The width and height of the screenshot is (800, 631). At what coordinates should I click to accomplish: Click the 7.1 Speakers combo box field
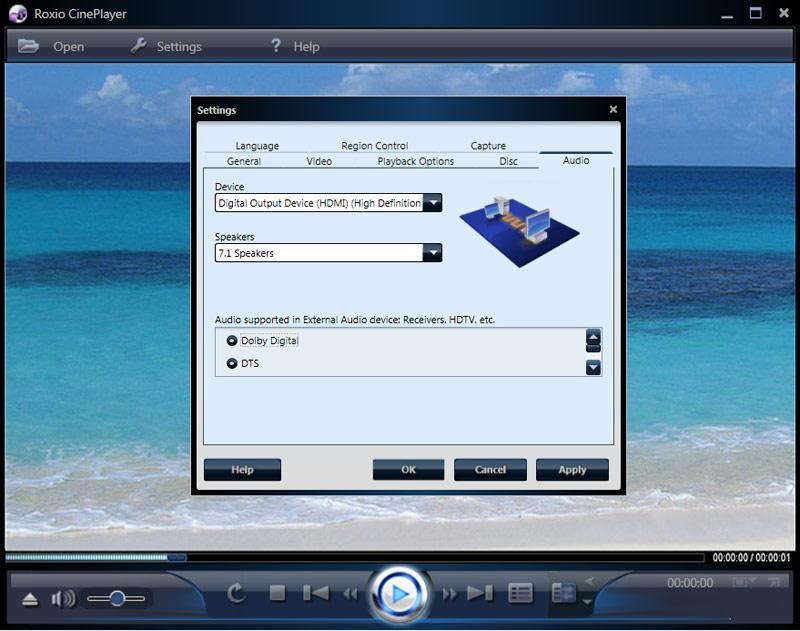328,253
